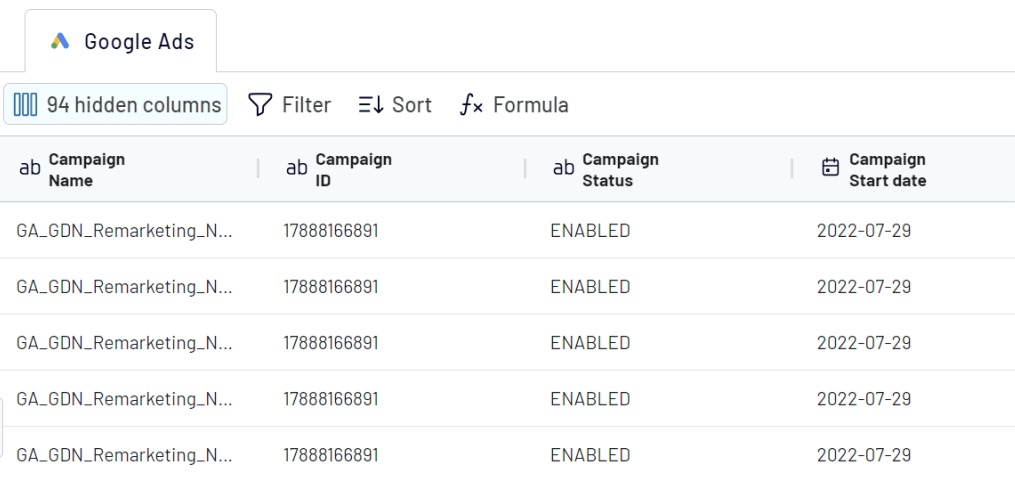
Task: Click the Filter funnel icon
Action: tap(260, 104)
